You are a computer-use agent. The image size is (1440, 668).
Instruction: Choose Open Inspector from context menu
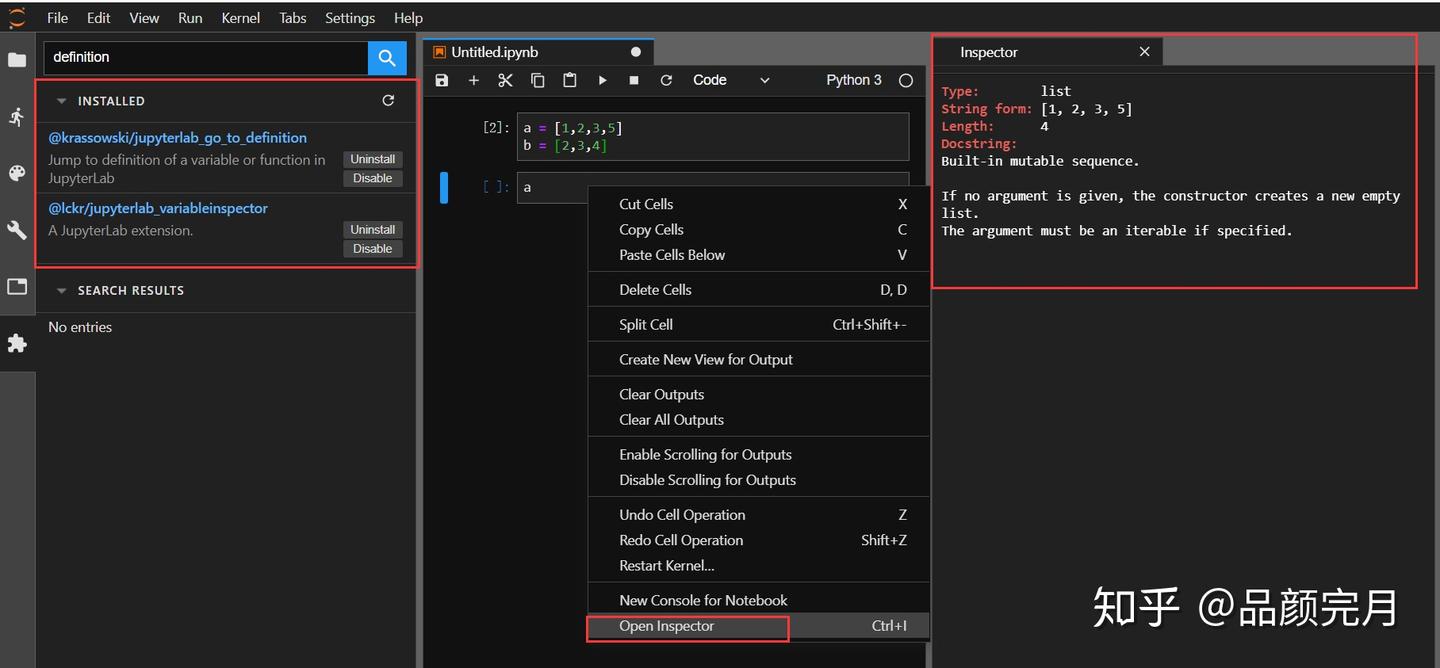[667, 626]
